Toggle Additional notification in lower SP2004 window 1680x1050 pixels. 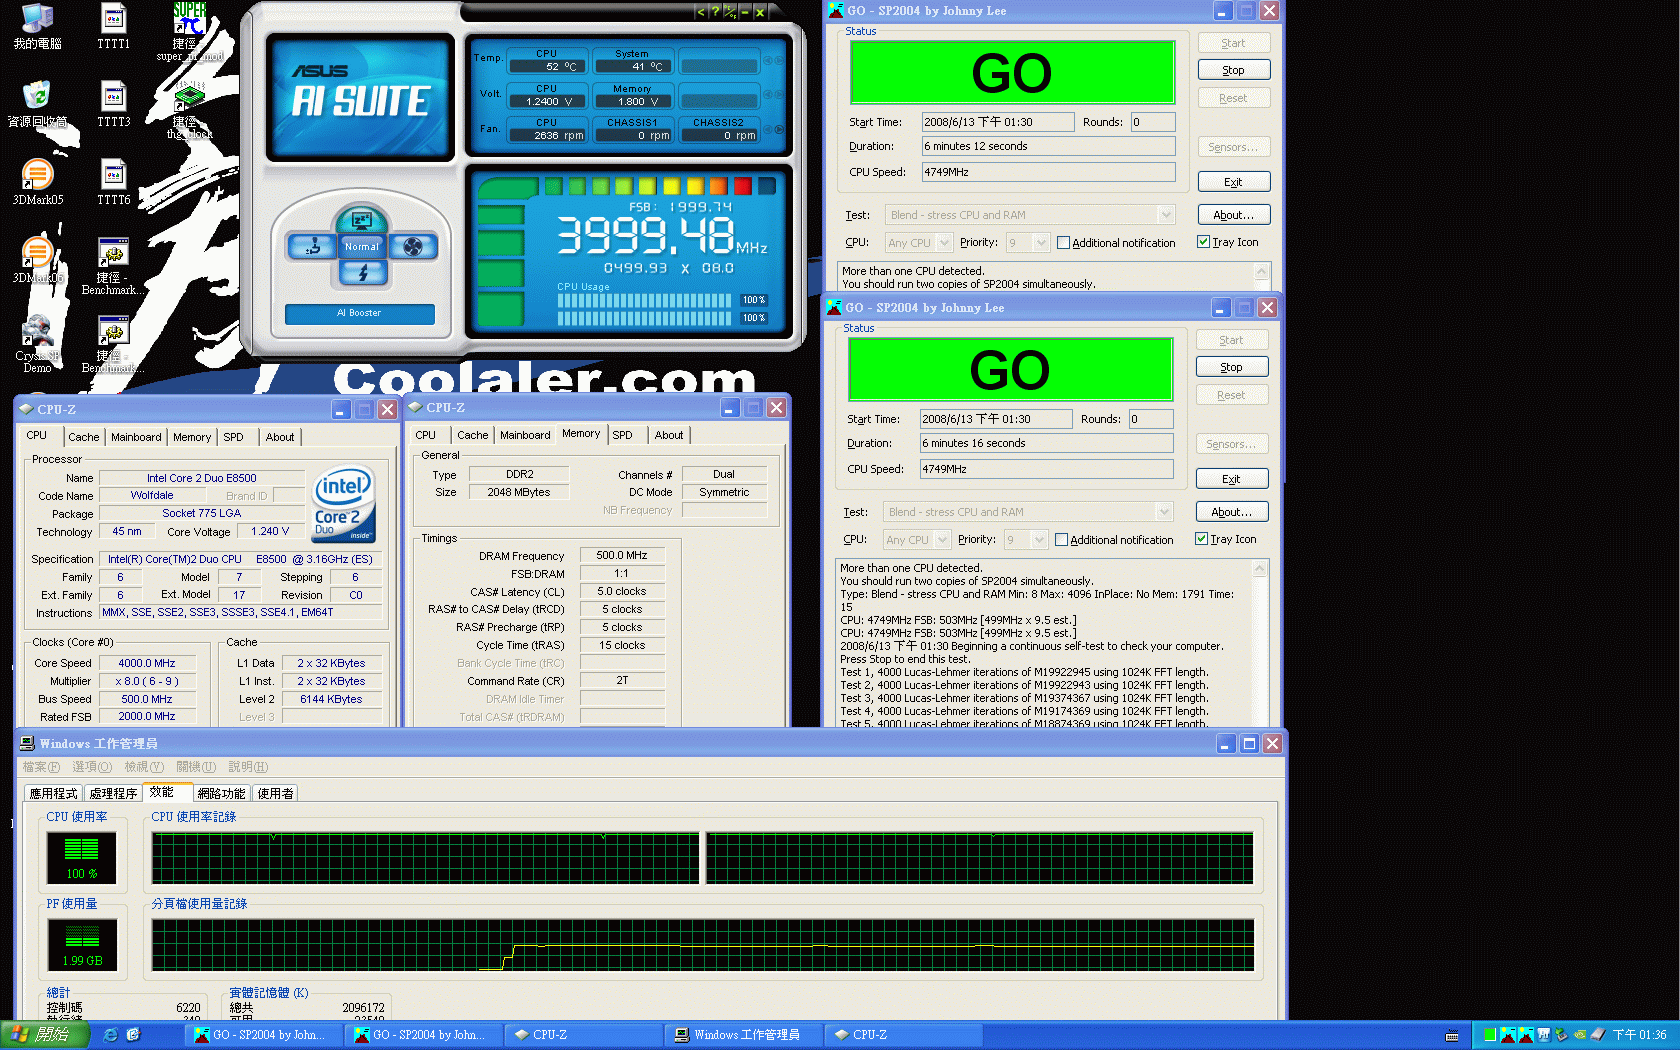click(1061, 540)
